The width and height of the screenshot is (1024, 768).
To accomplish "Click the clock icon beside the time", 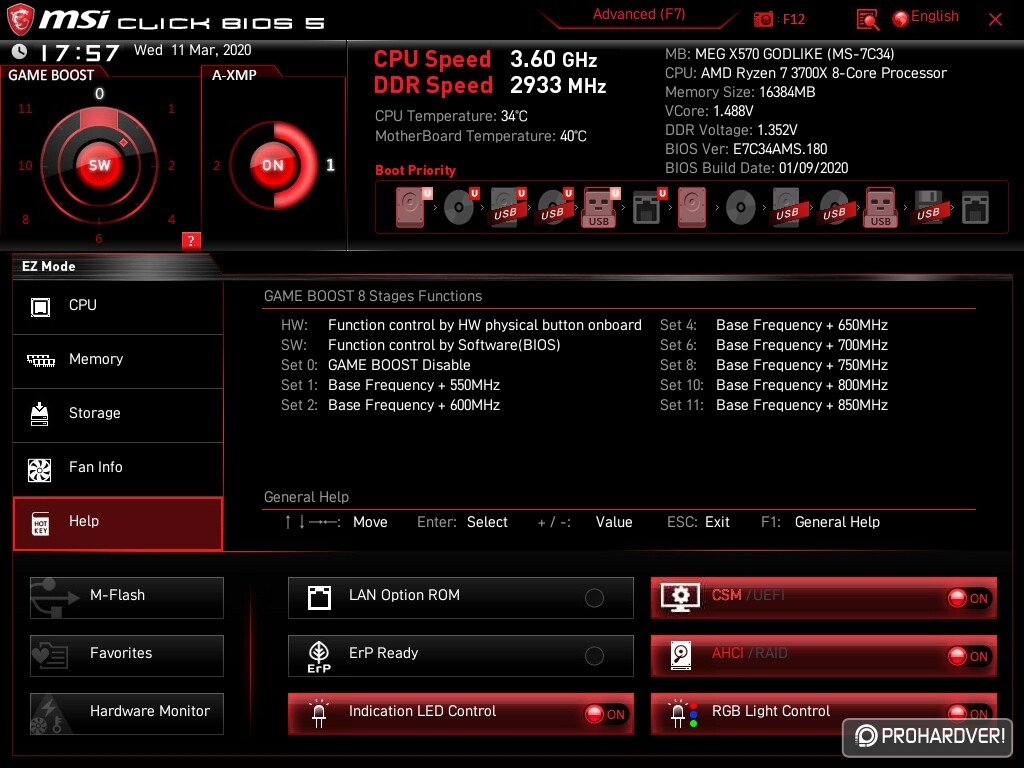I will [x=20, y=51].
